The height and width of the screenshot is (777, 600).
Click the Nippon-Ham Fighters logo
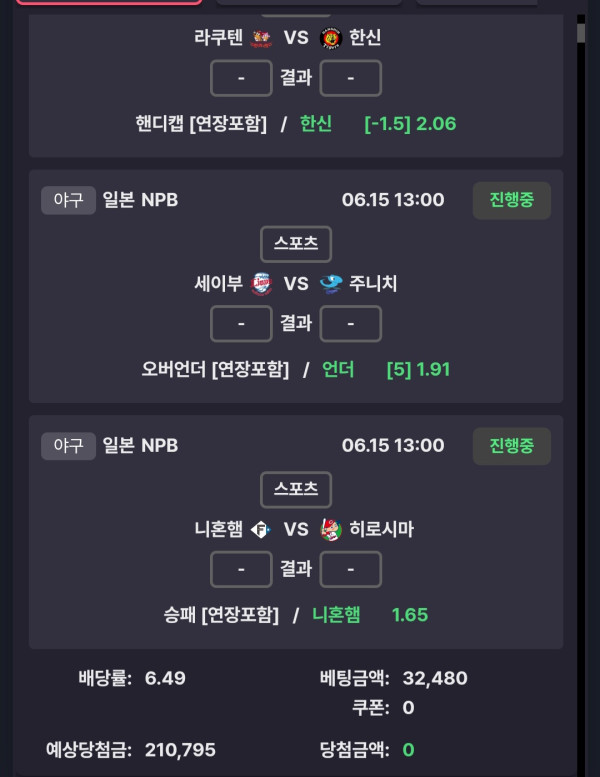pyautogui.click(x=261, y=530)
